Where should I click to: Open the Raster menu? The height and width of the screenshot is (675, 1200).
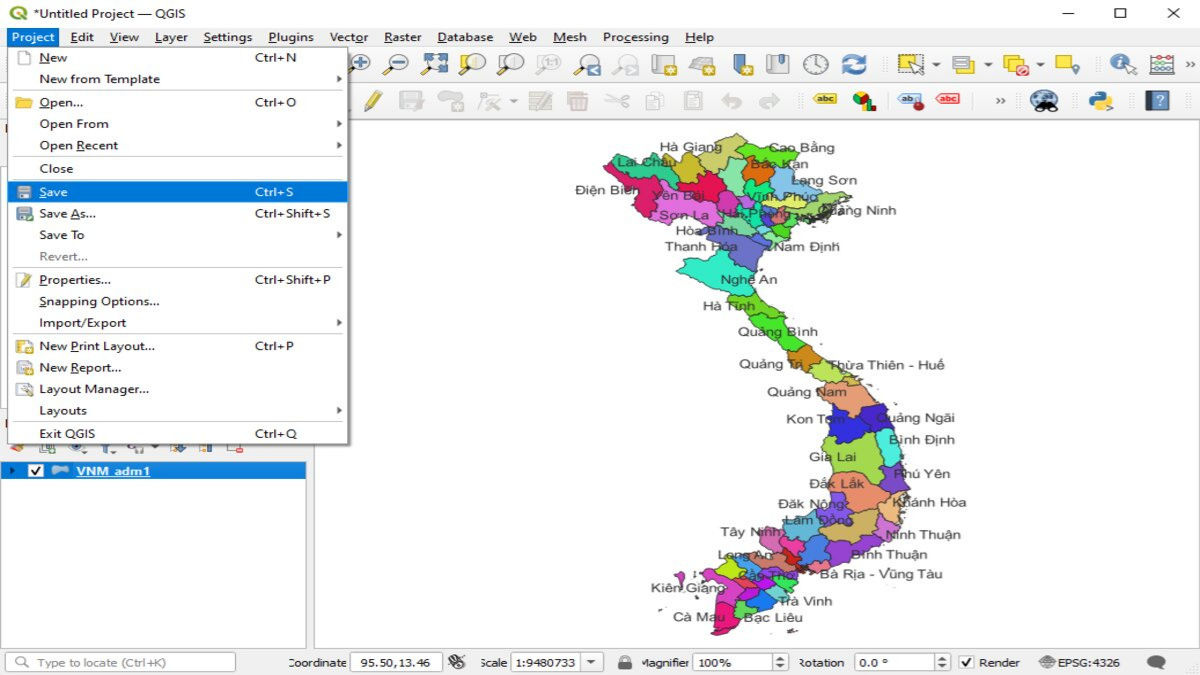point(403,37)
